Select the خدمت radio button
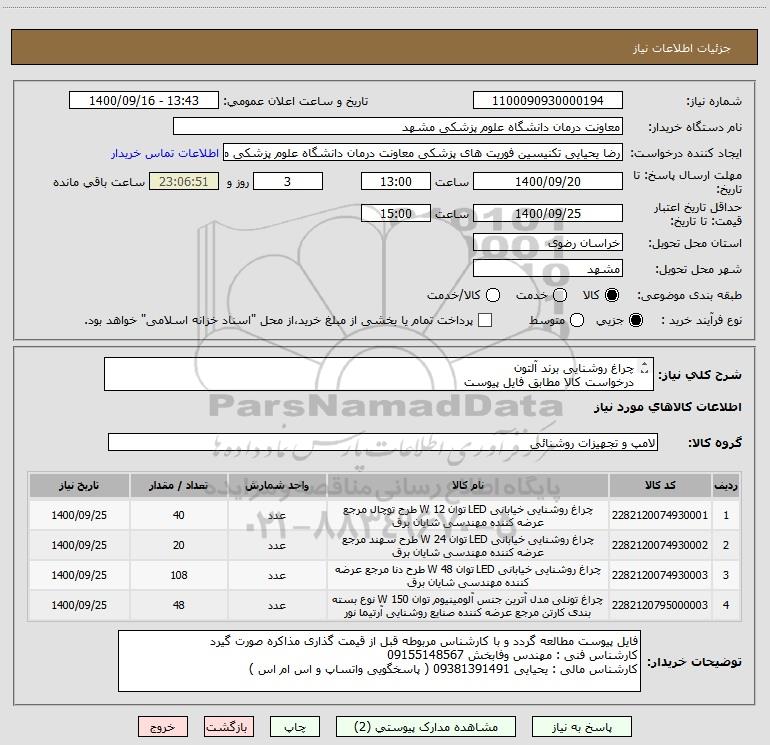 560,295
